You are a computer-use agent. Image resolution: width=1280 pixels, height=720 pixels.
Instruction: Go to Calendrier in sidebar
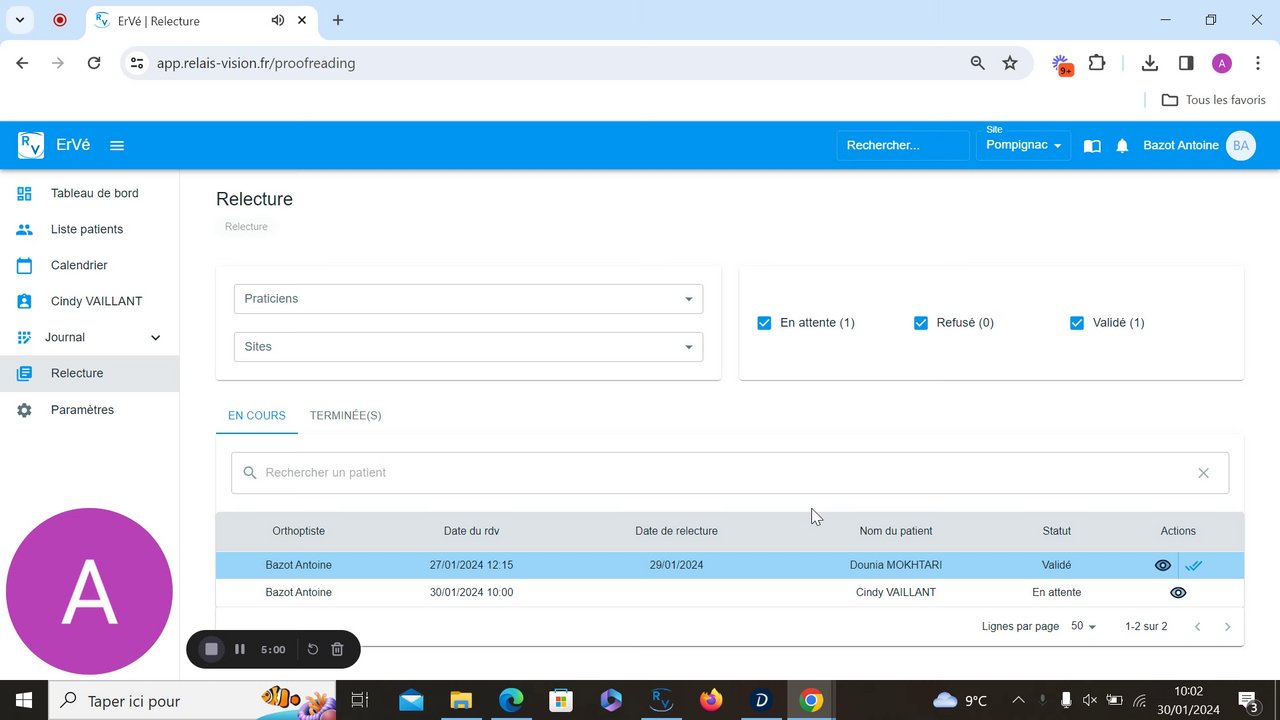(x=90, y=265)
